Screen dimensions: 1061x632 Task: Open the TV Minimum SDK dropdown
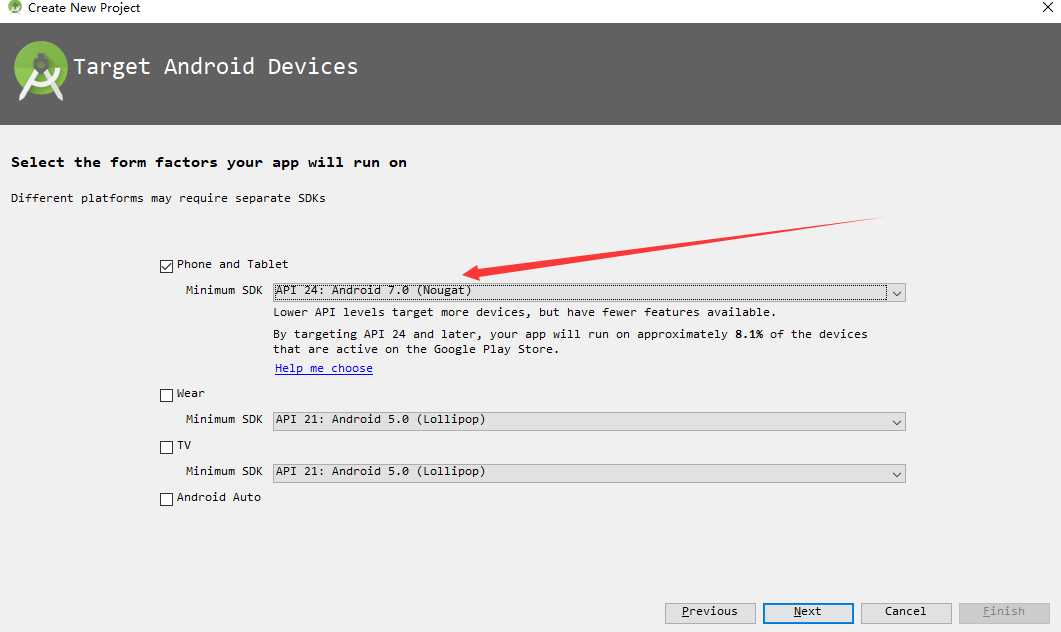tap(589, 473)
